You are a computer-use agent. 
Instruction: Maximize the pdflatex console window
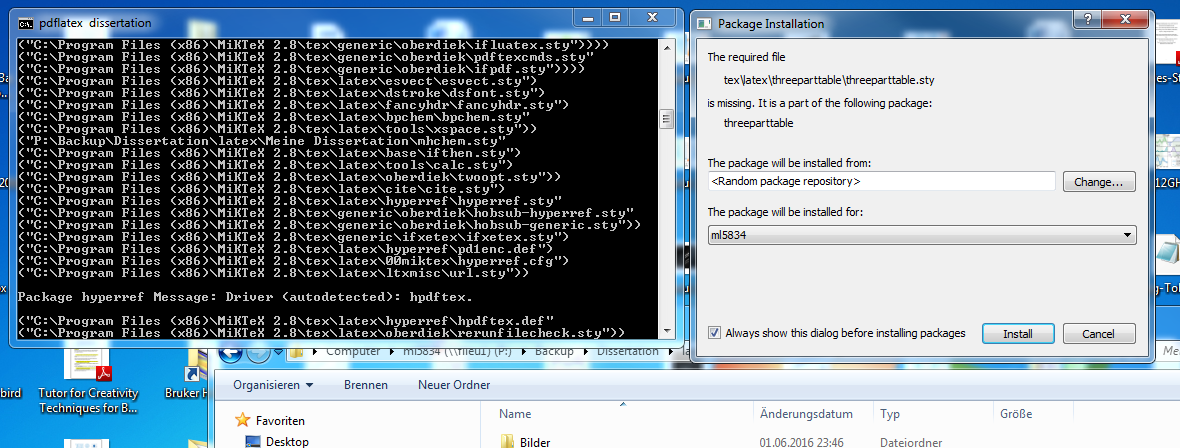click(x=615, y=17)
